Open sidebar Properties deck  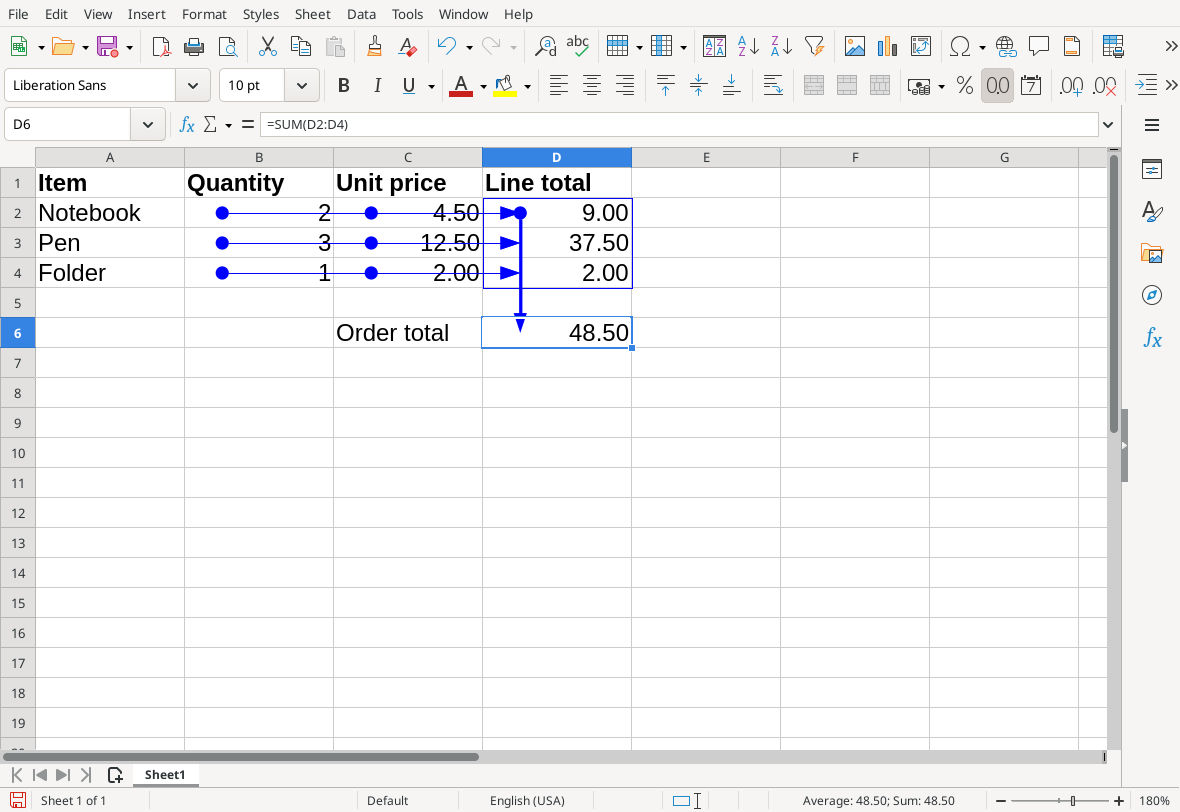tap(1151, 169)
